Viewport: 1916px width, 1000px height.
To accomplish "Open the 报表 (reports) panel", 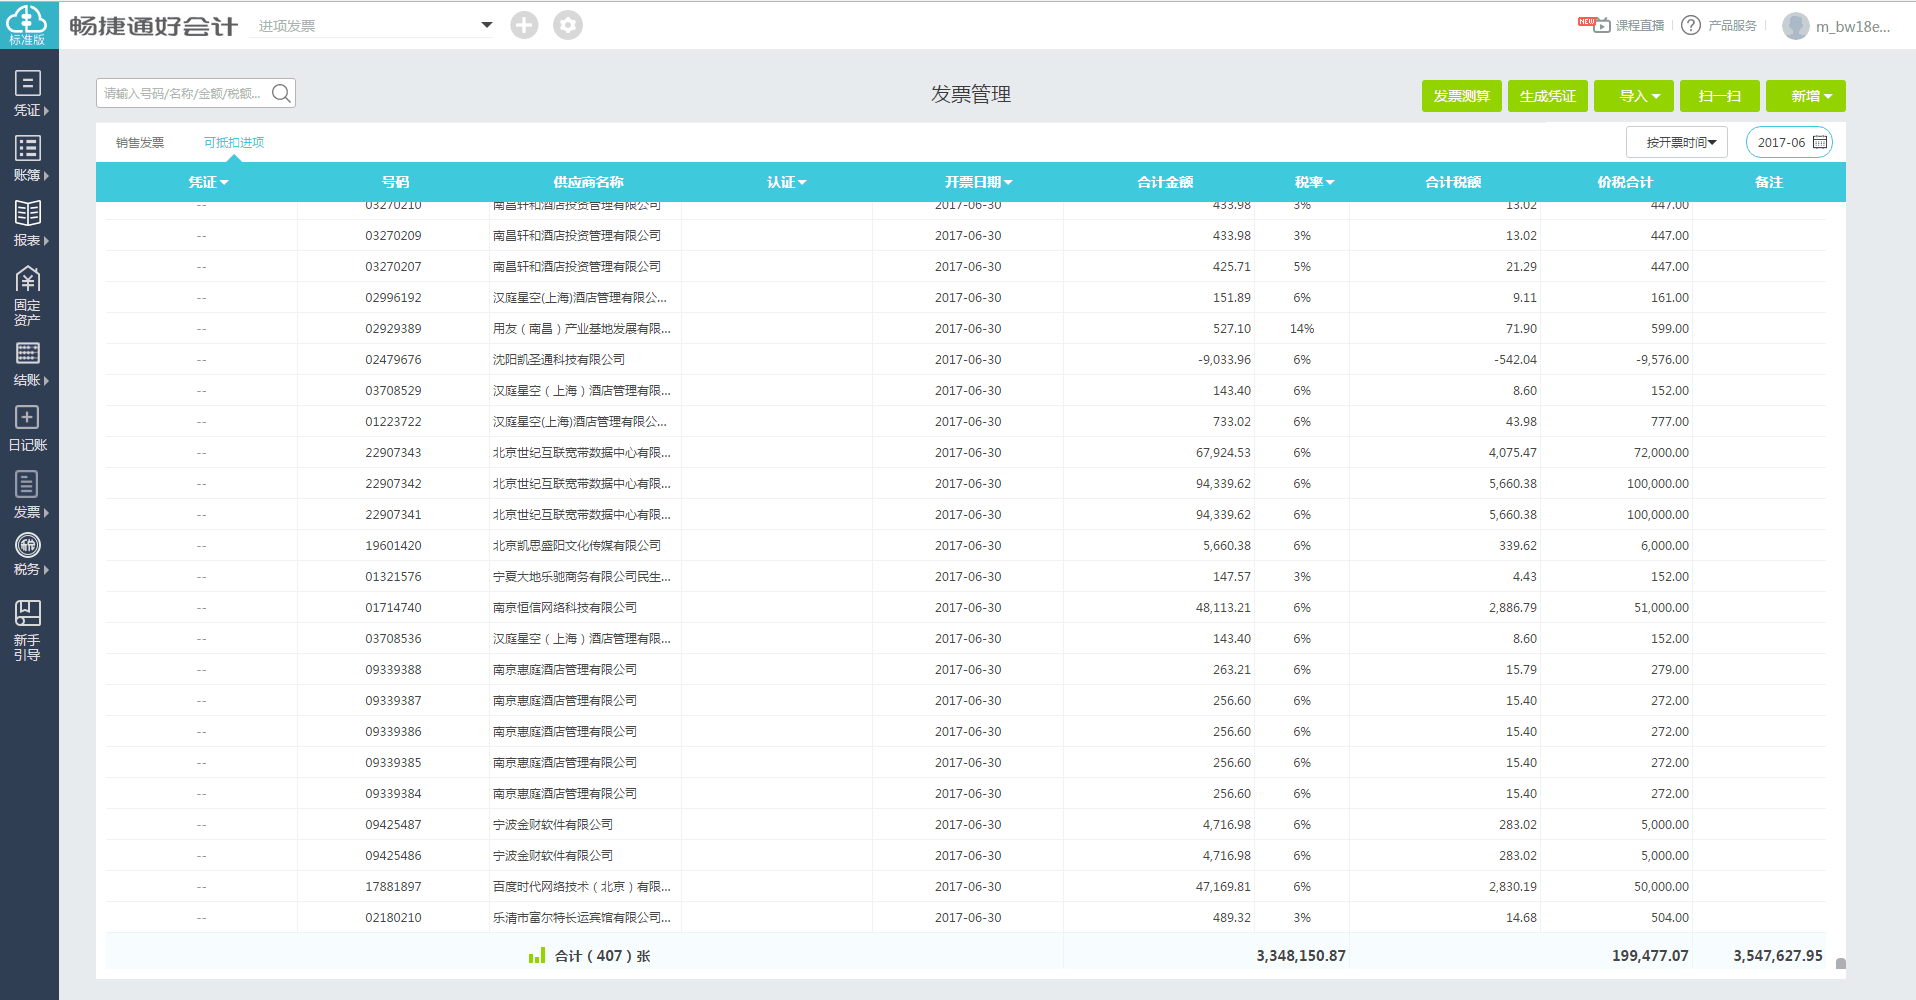I will coord(29,222).
